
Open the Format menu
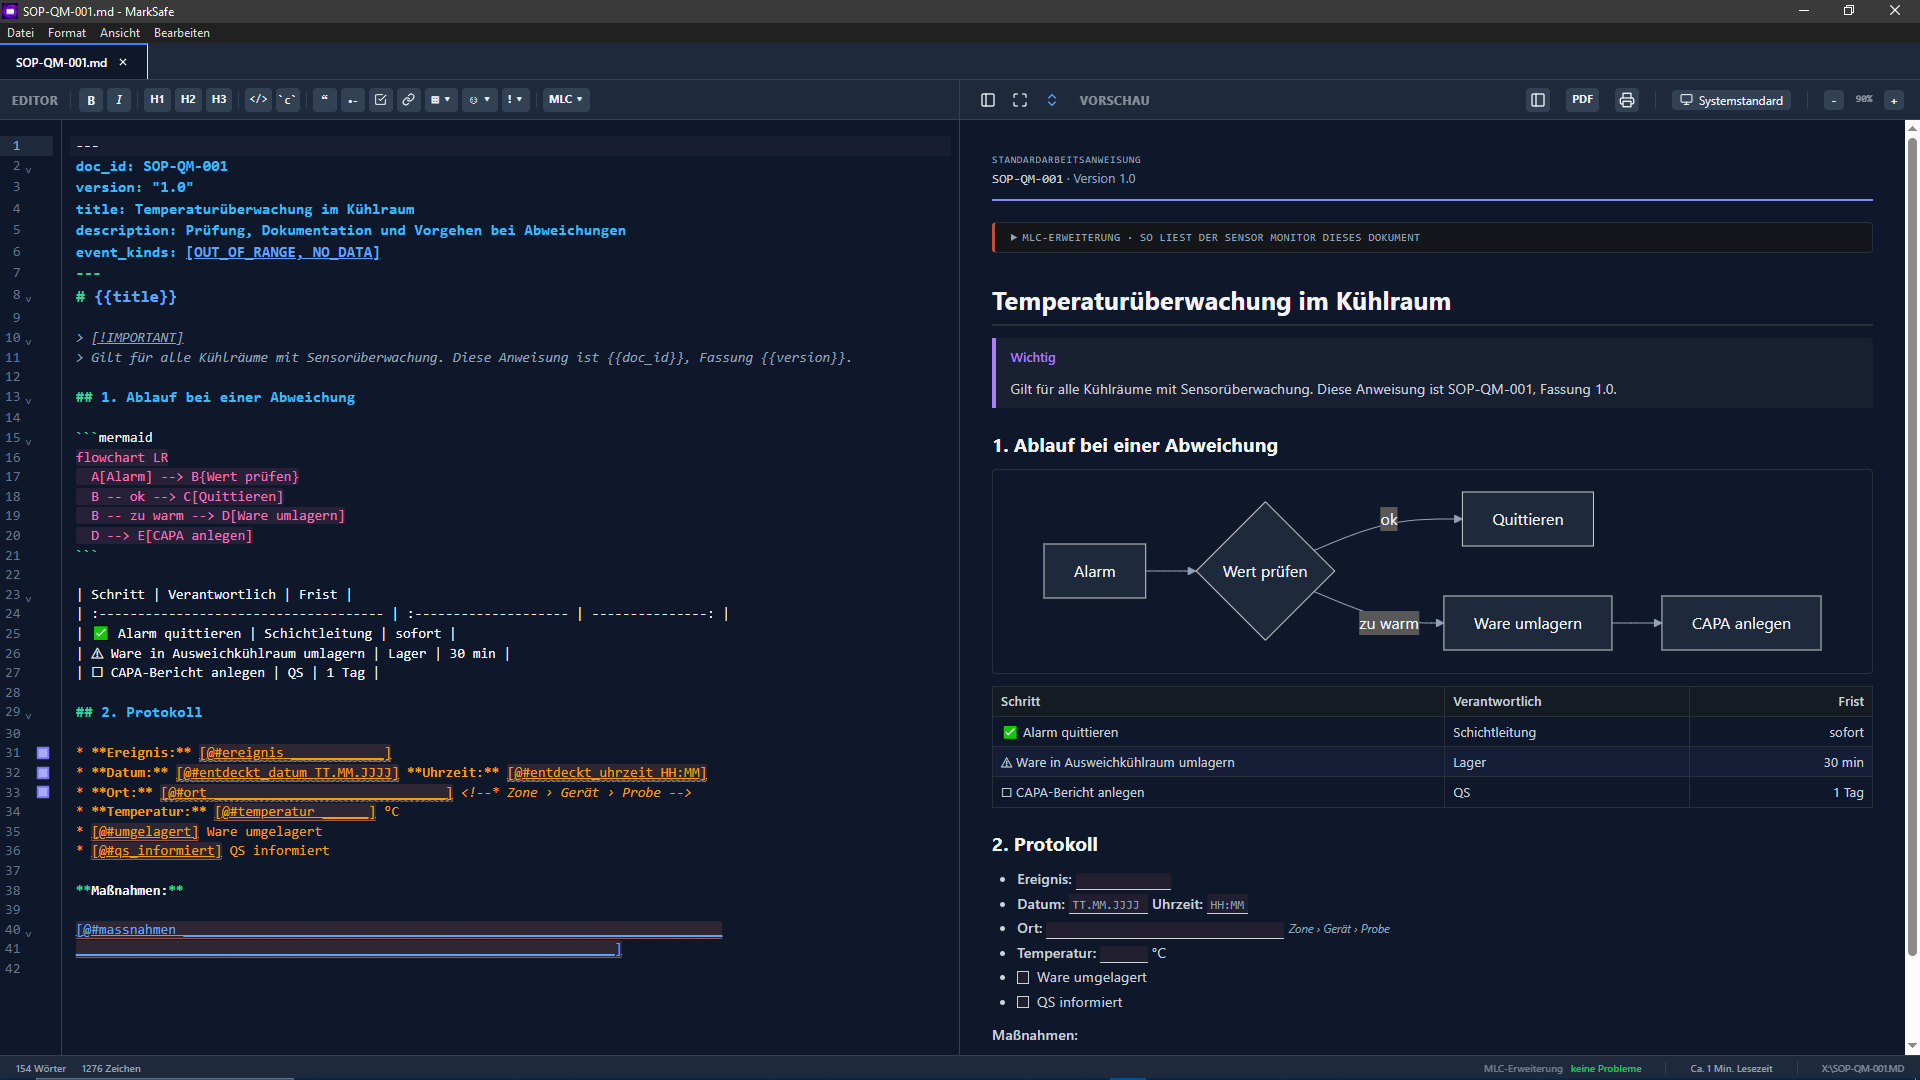67,33
